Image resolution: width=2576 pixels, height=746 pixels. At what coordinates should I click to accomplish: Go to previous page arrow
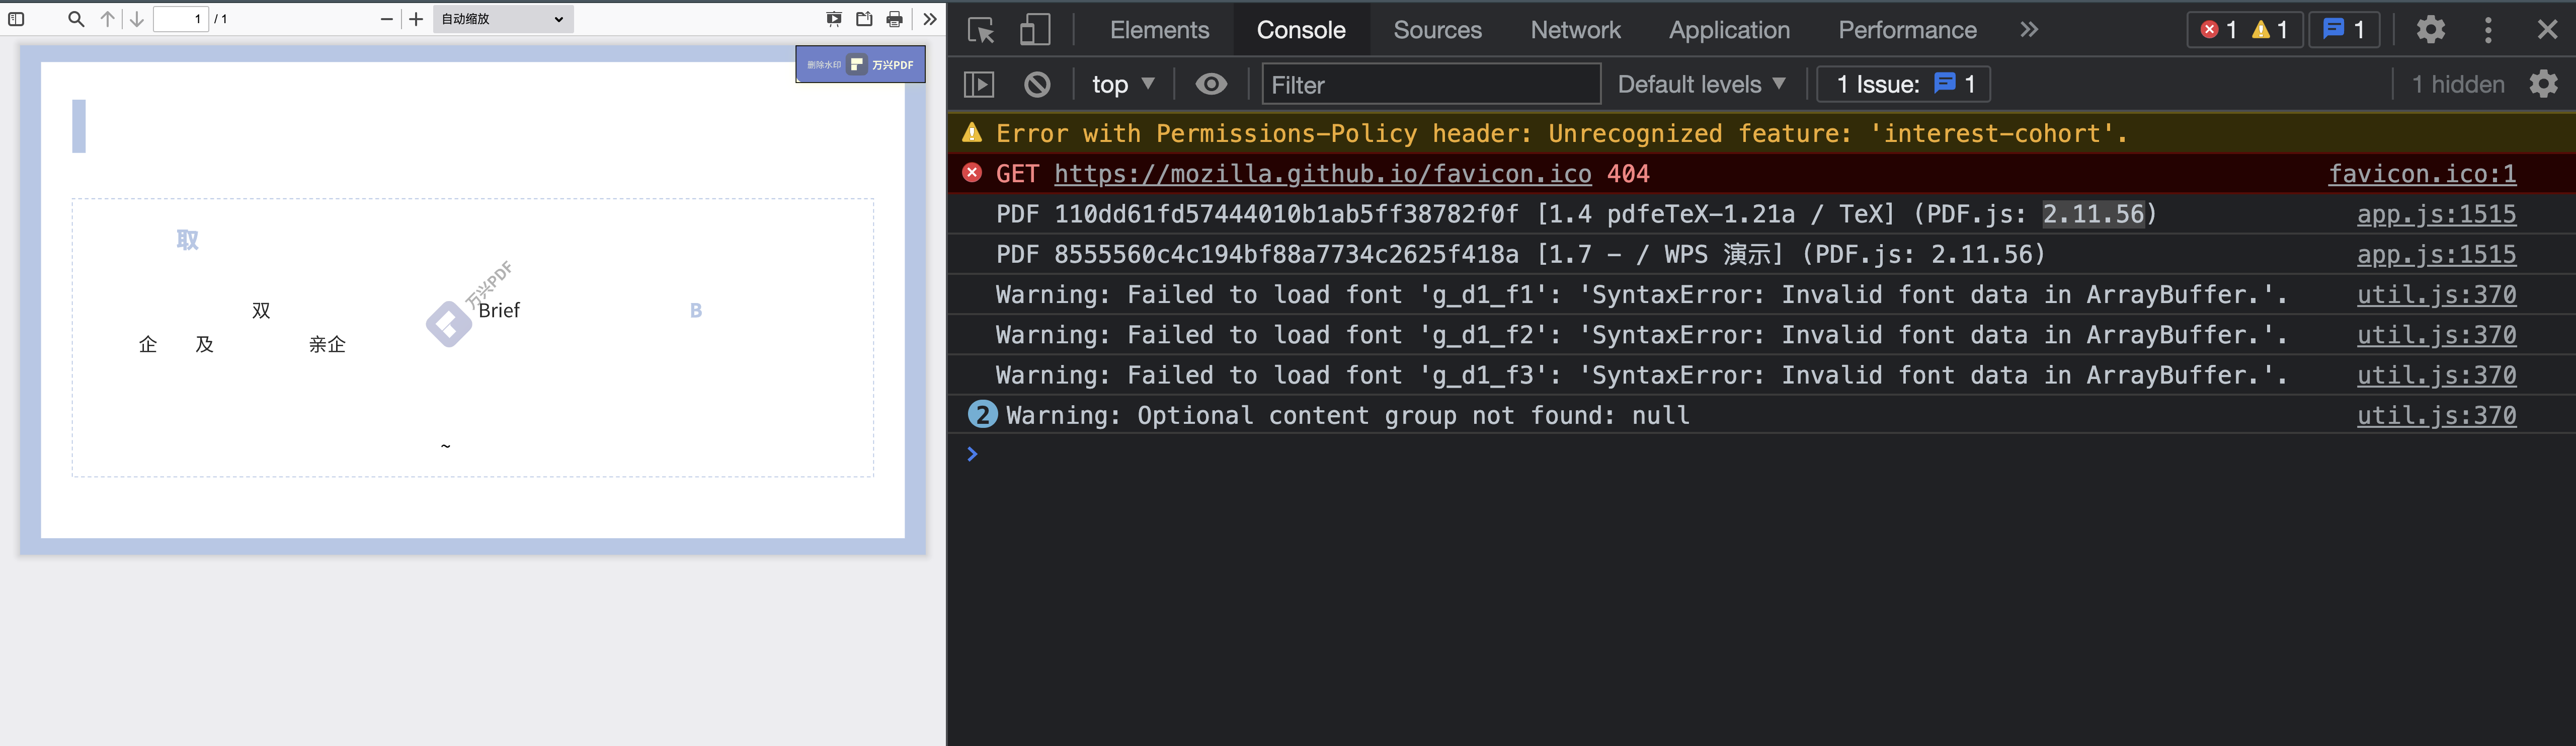(108, 19)
